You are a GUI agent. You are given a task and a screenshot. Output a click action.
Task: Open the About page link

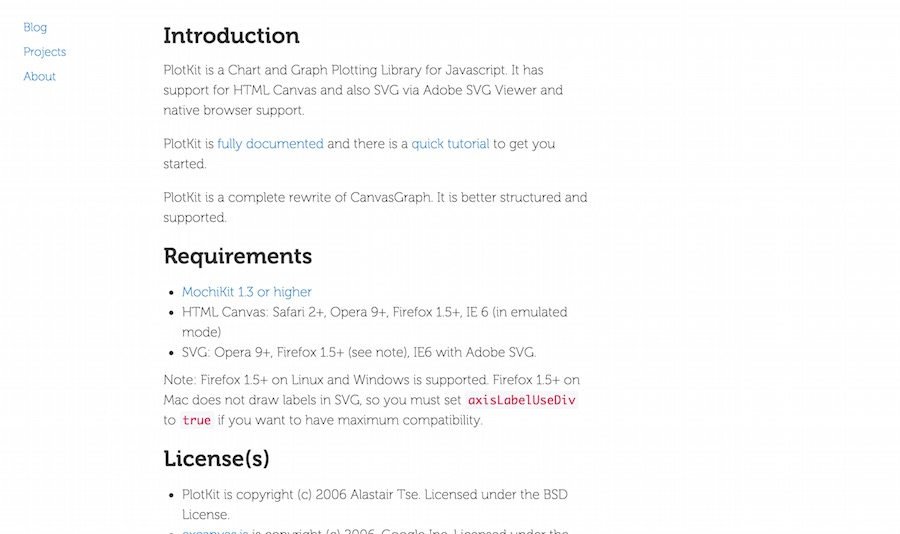40,76
